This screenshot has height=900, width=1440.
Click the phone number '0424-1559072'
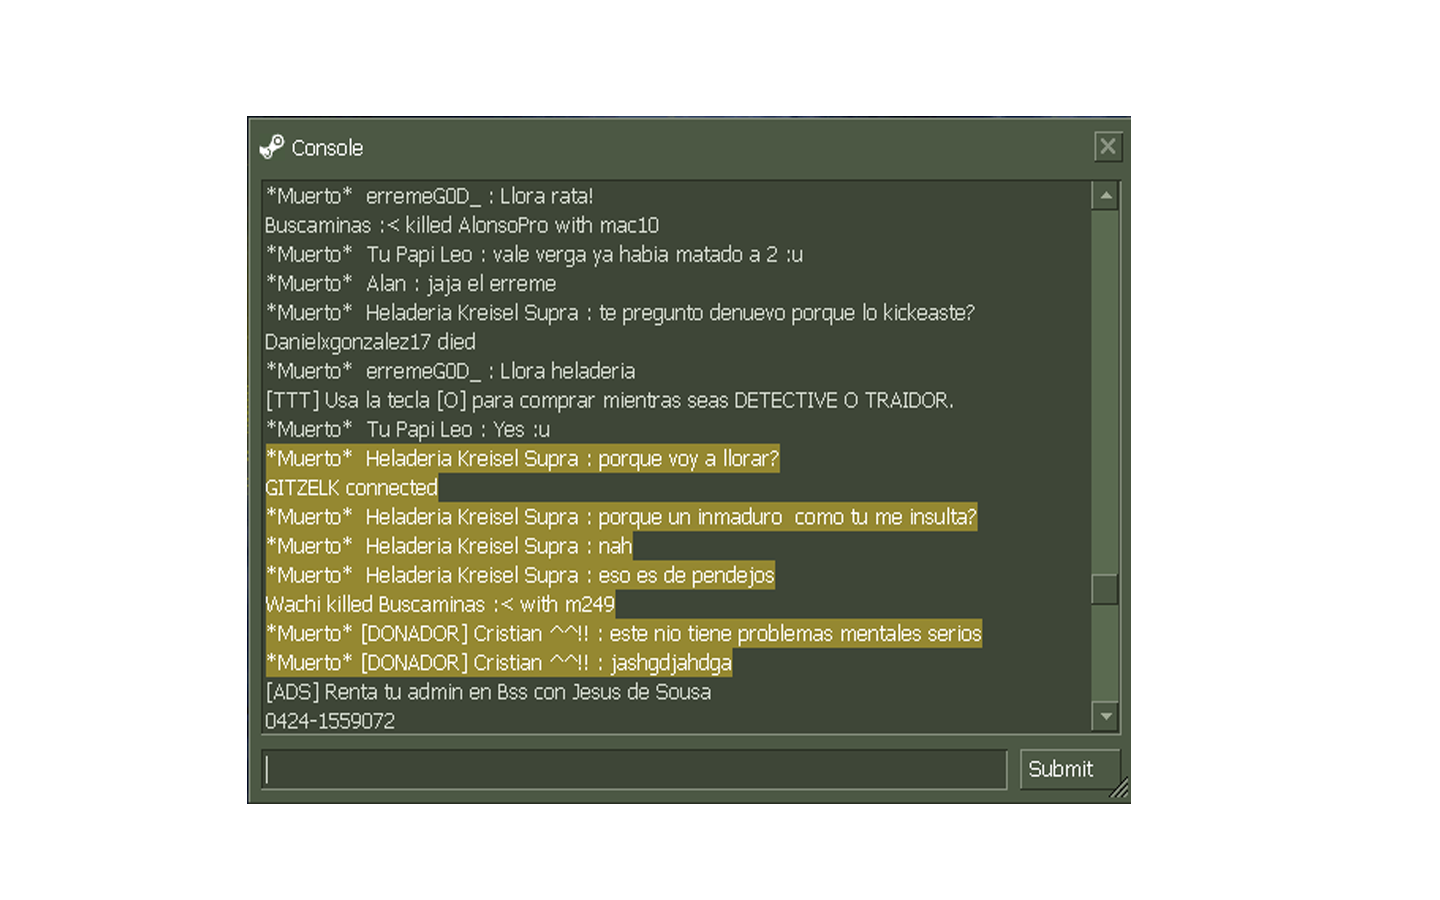coord(330,720)
